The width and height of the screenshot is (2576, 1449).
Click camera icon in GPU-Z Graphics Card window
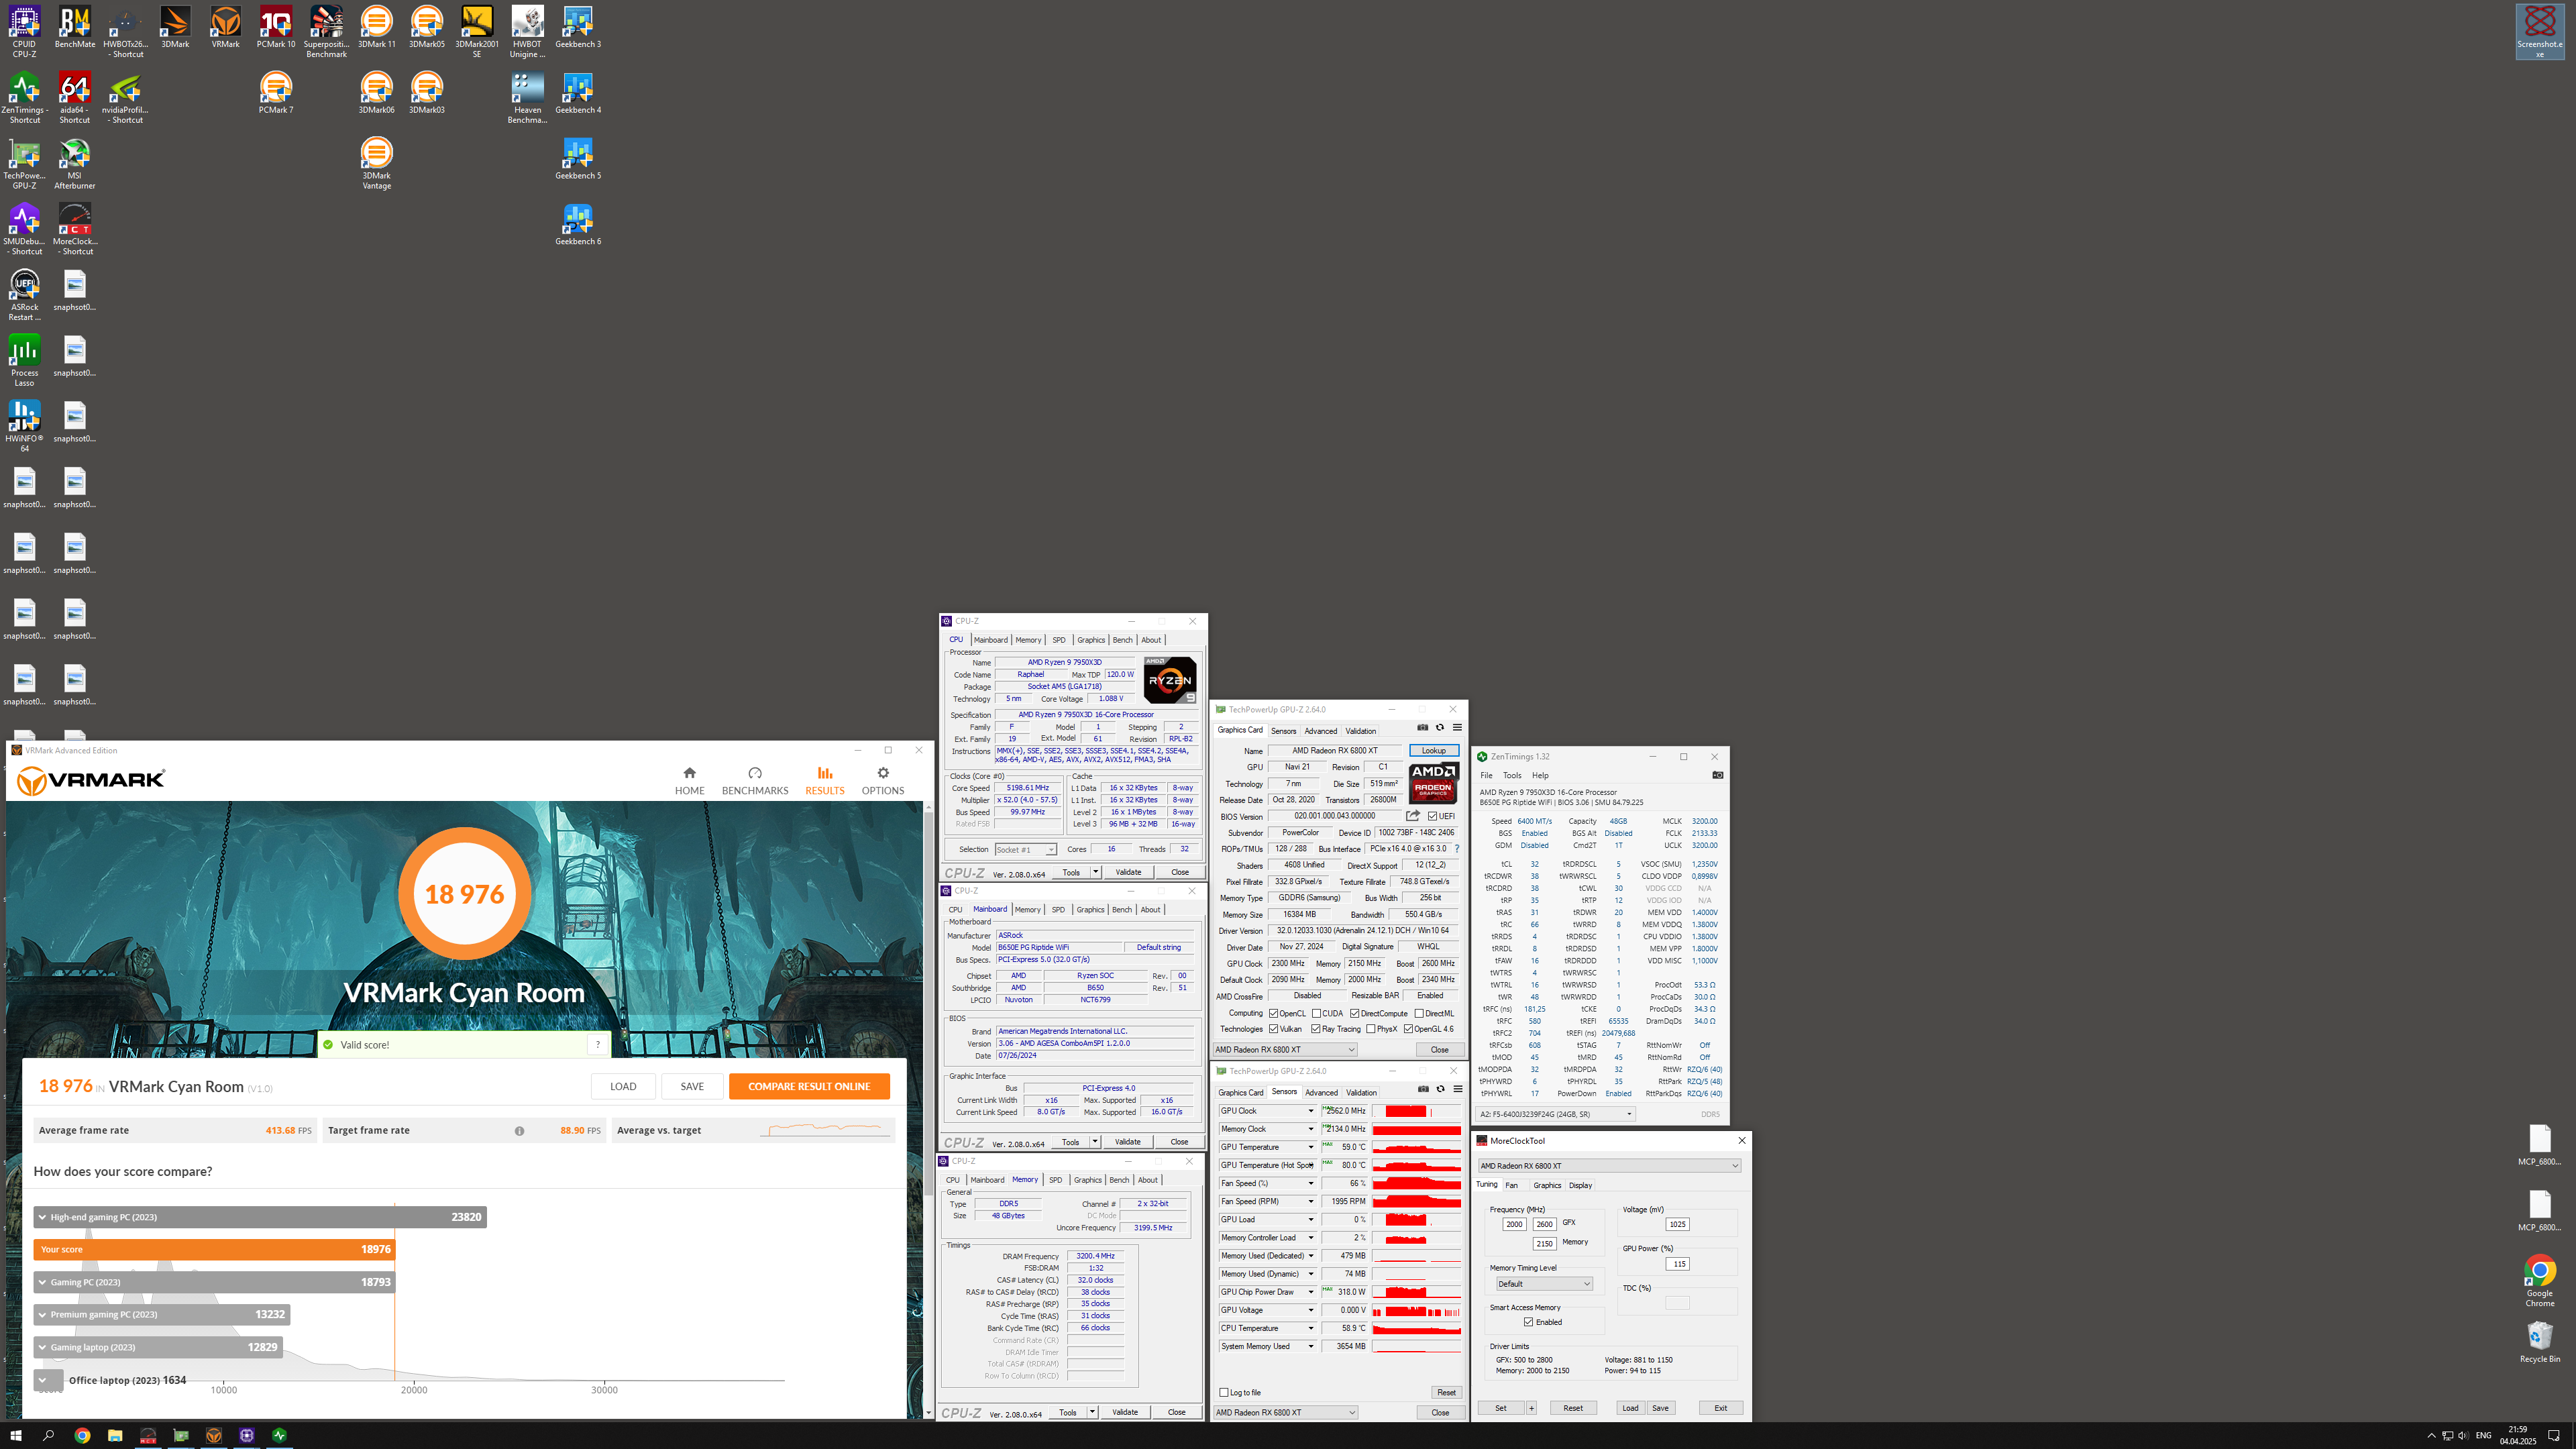(x=1422, y=728)
